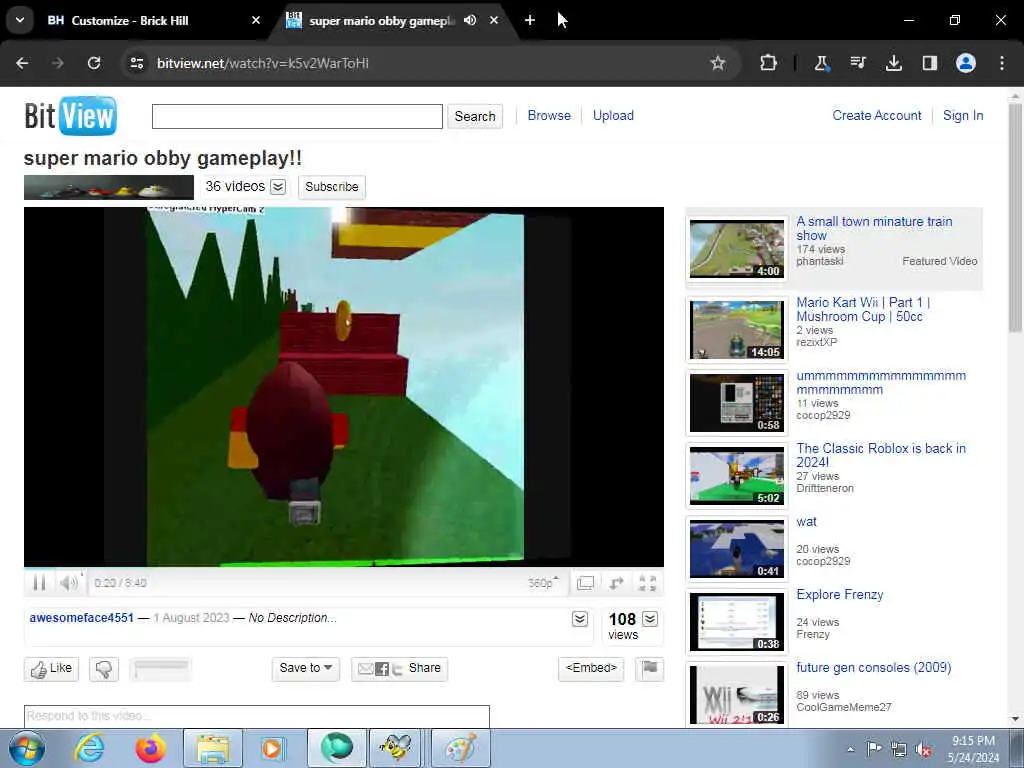Dislike video with thumbs down icon

104,669
